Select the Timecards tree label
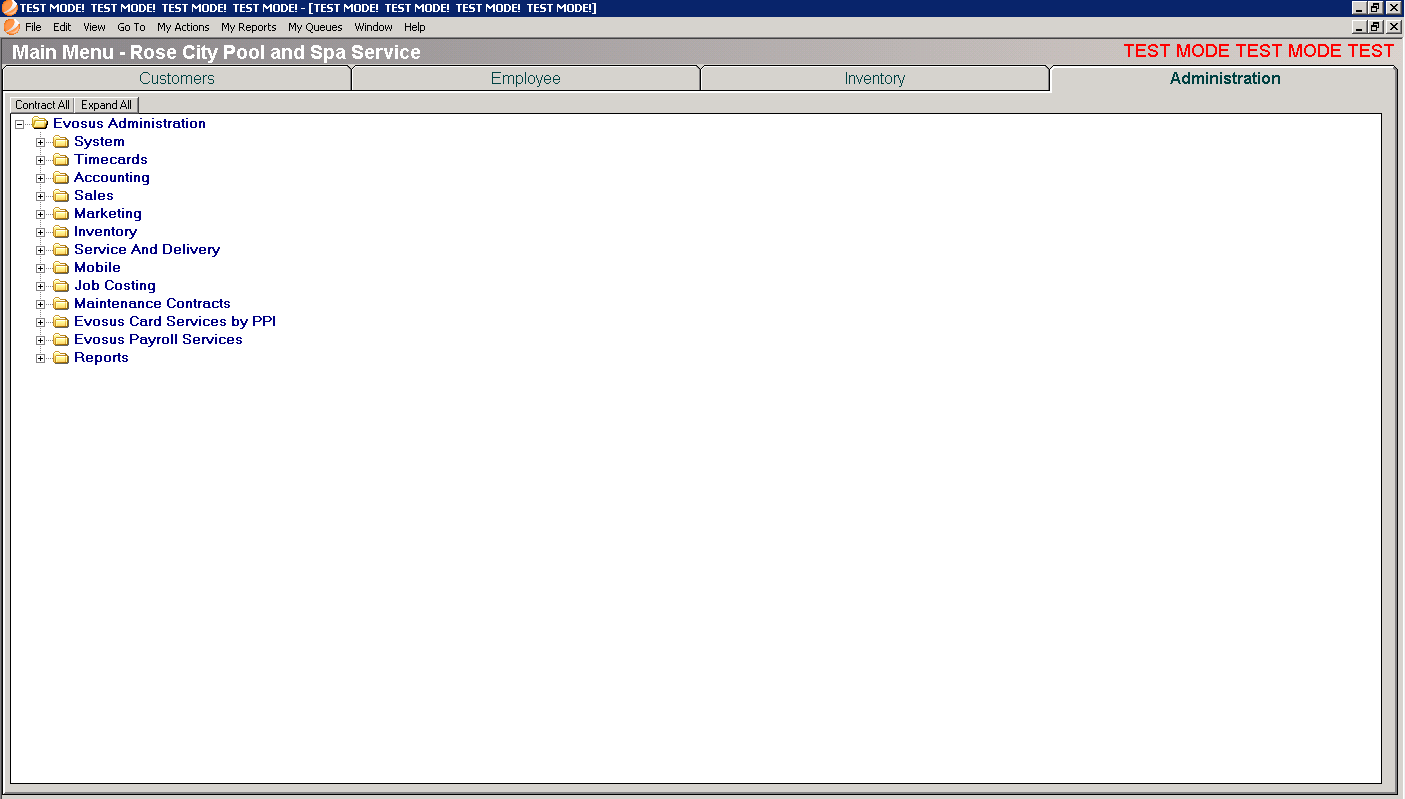This screenshot has height=799, width=1405. click(x=111, y=160)
